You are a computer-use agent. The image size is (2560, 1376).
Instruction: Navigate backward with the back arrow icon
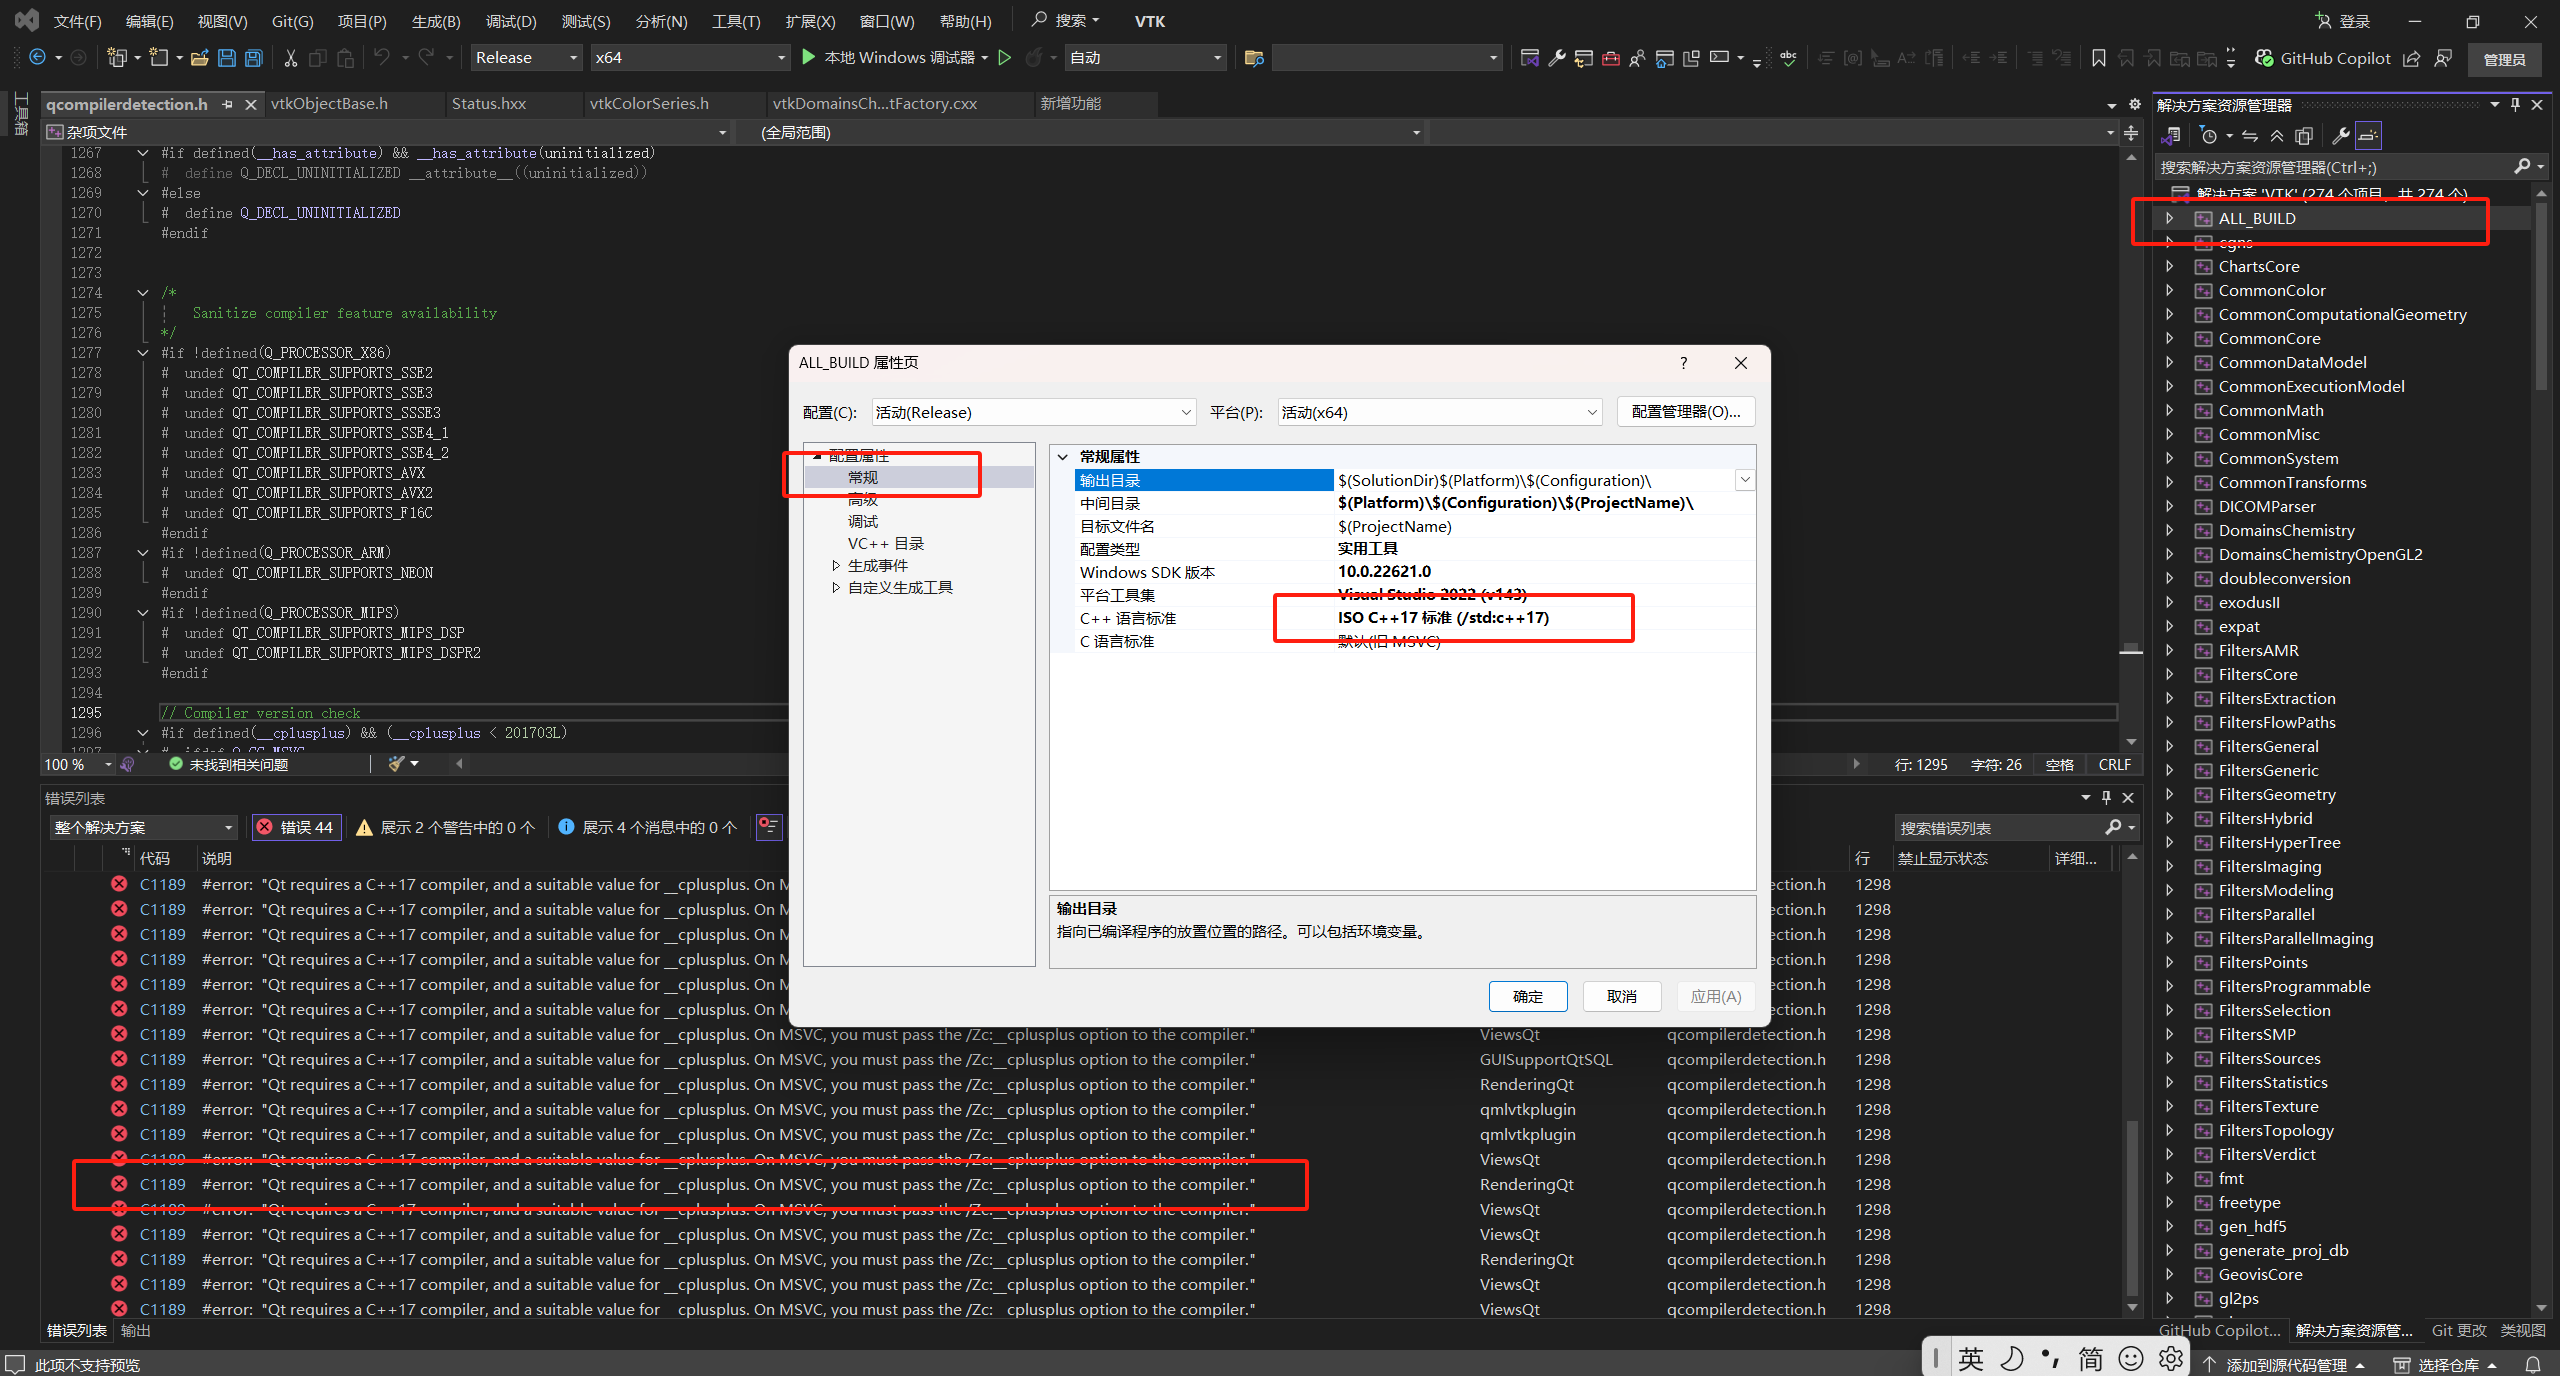[37, 57]
